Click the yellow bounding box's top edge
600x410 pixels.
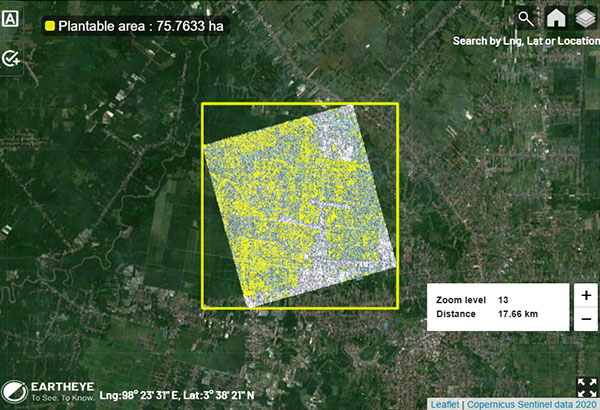300,103
